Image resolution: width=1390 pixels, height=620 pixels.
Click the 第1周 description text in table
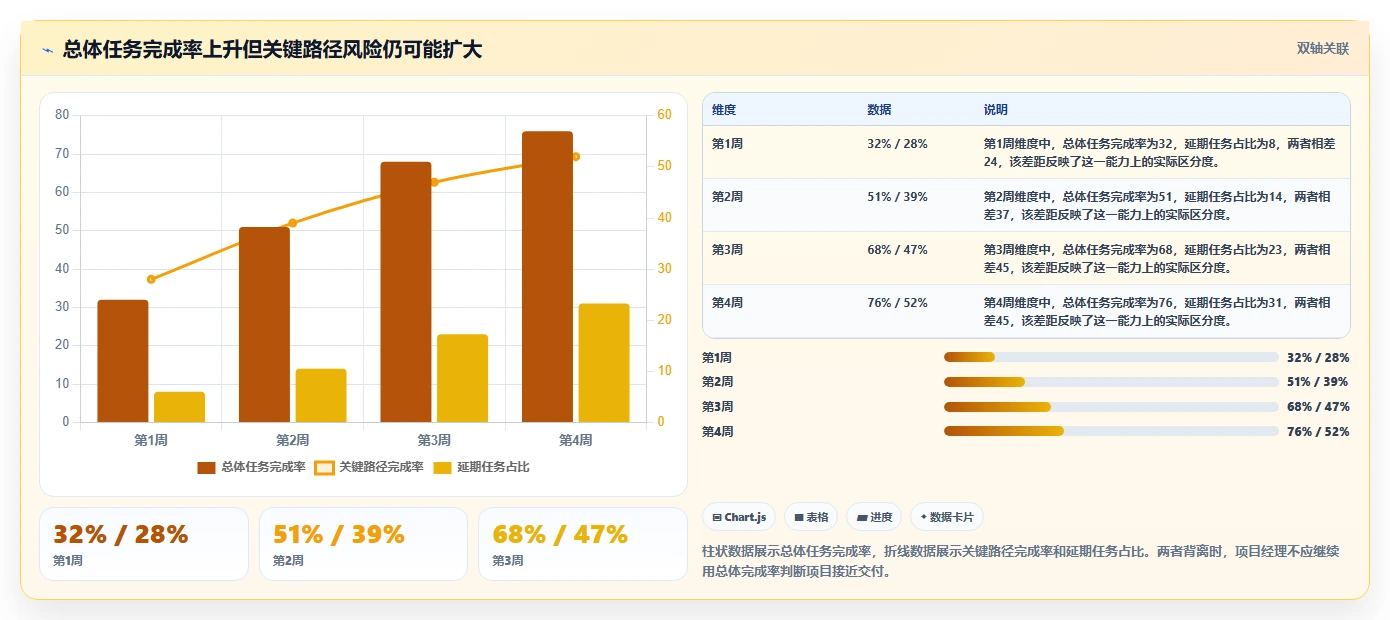coord(1159,152)
